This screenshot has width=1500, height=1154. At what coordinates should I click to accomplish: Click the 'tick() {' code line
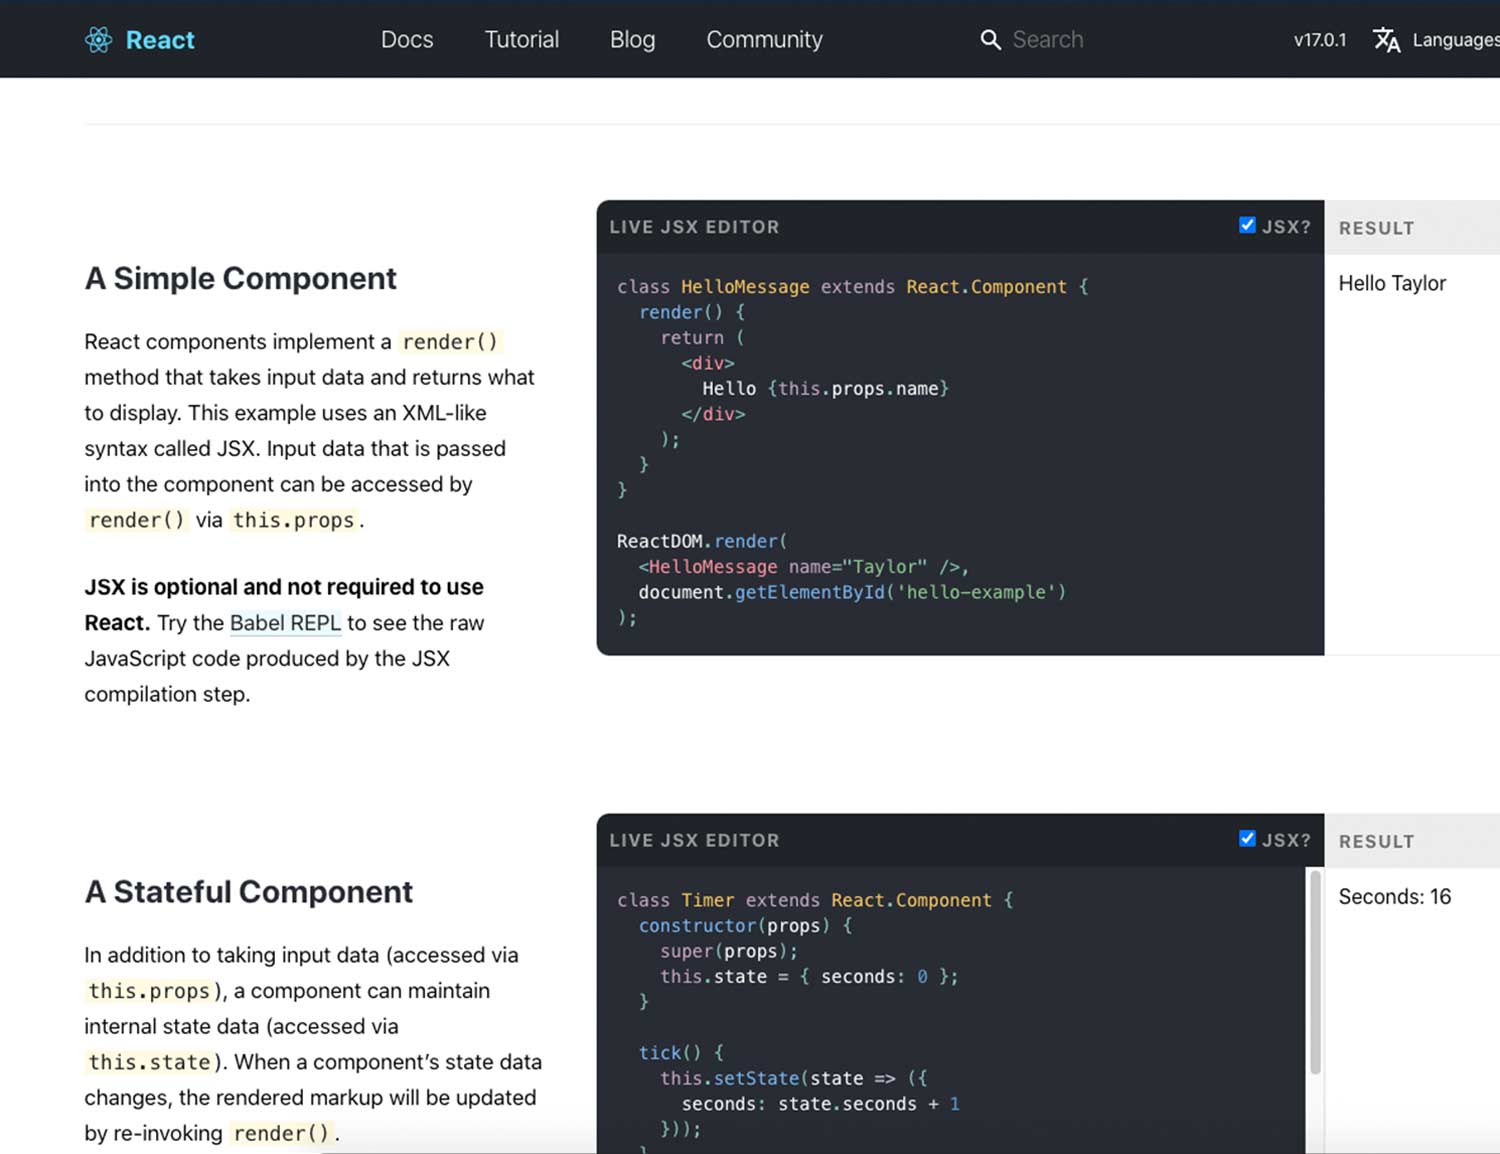point(681,1053)
